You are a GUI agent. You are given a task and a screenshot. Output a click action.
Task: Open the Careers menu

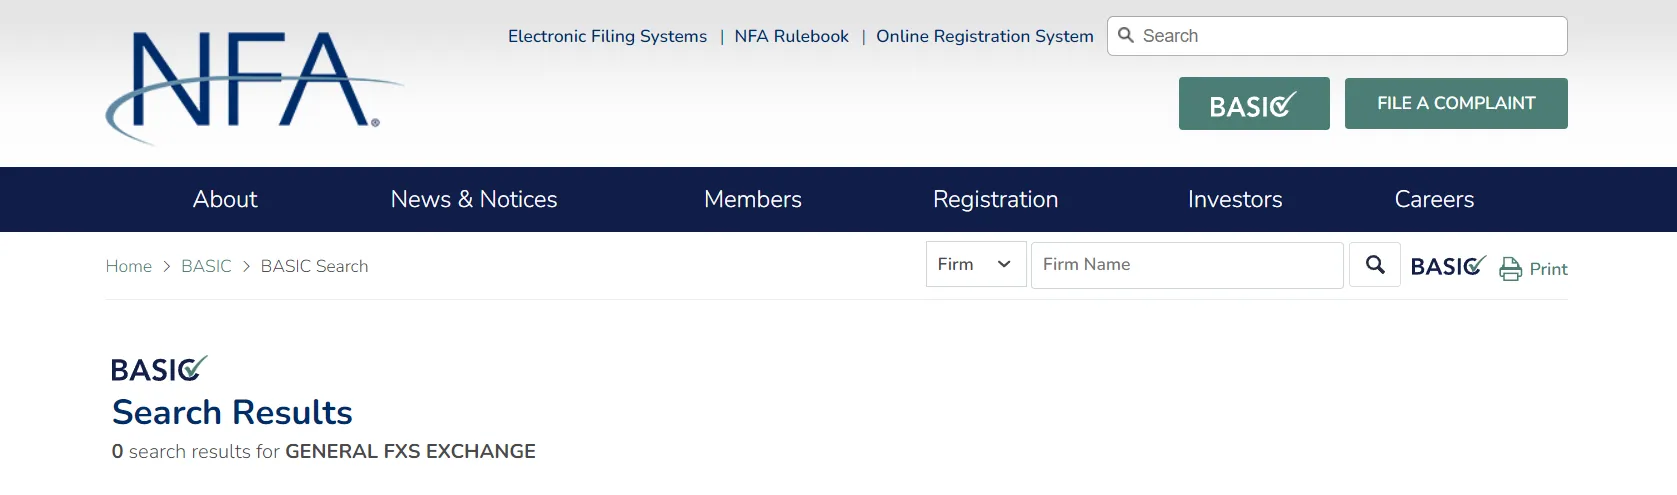click(1434, 199)
